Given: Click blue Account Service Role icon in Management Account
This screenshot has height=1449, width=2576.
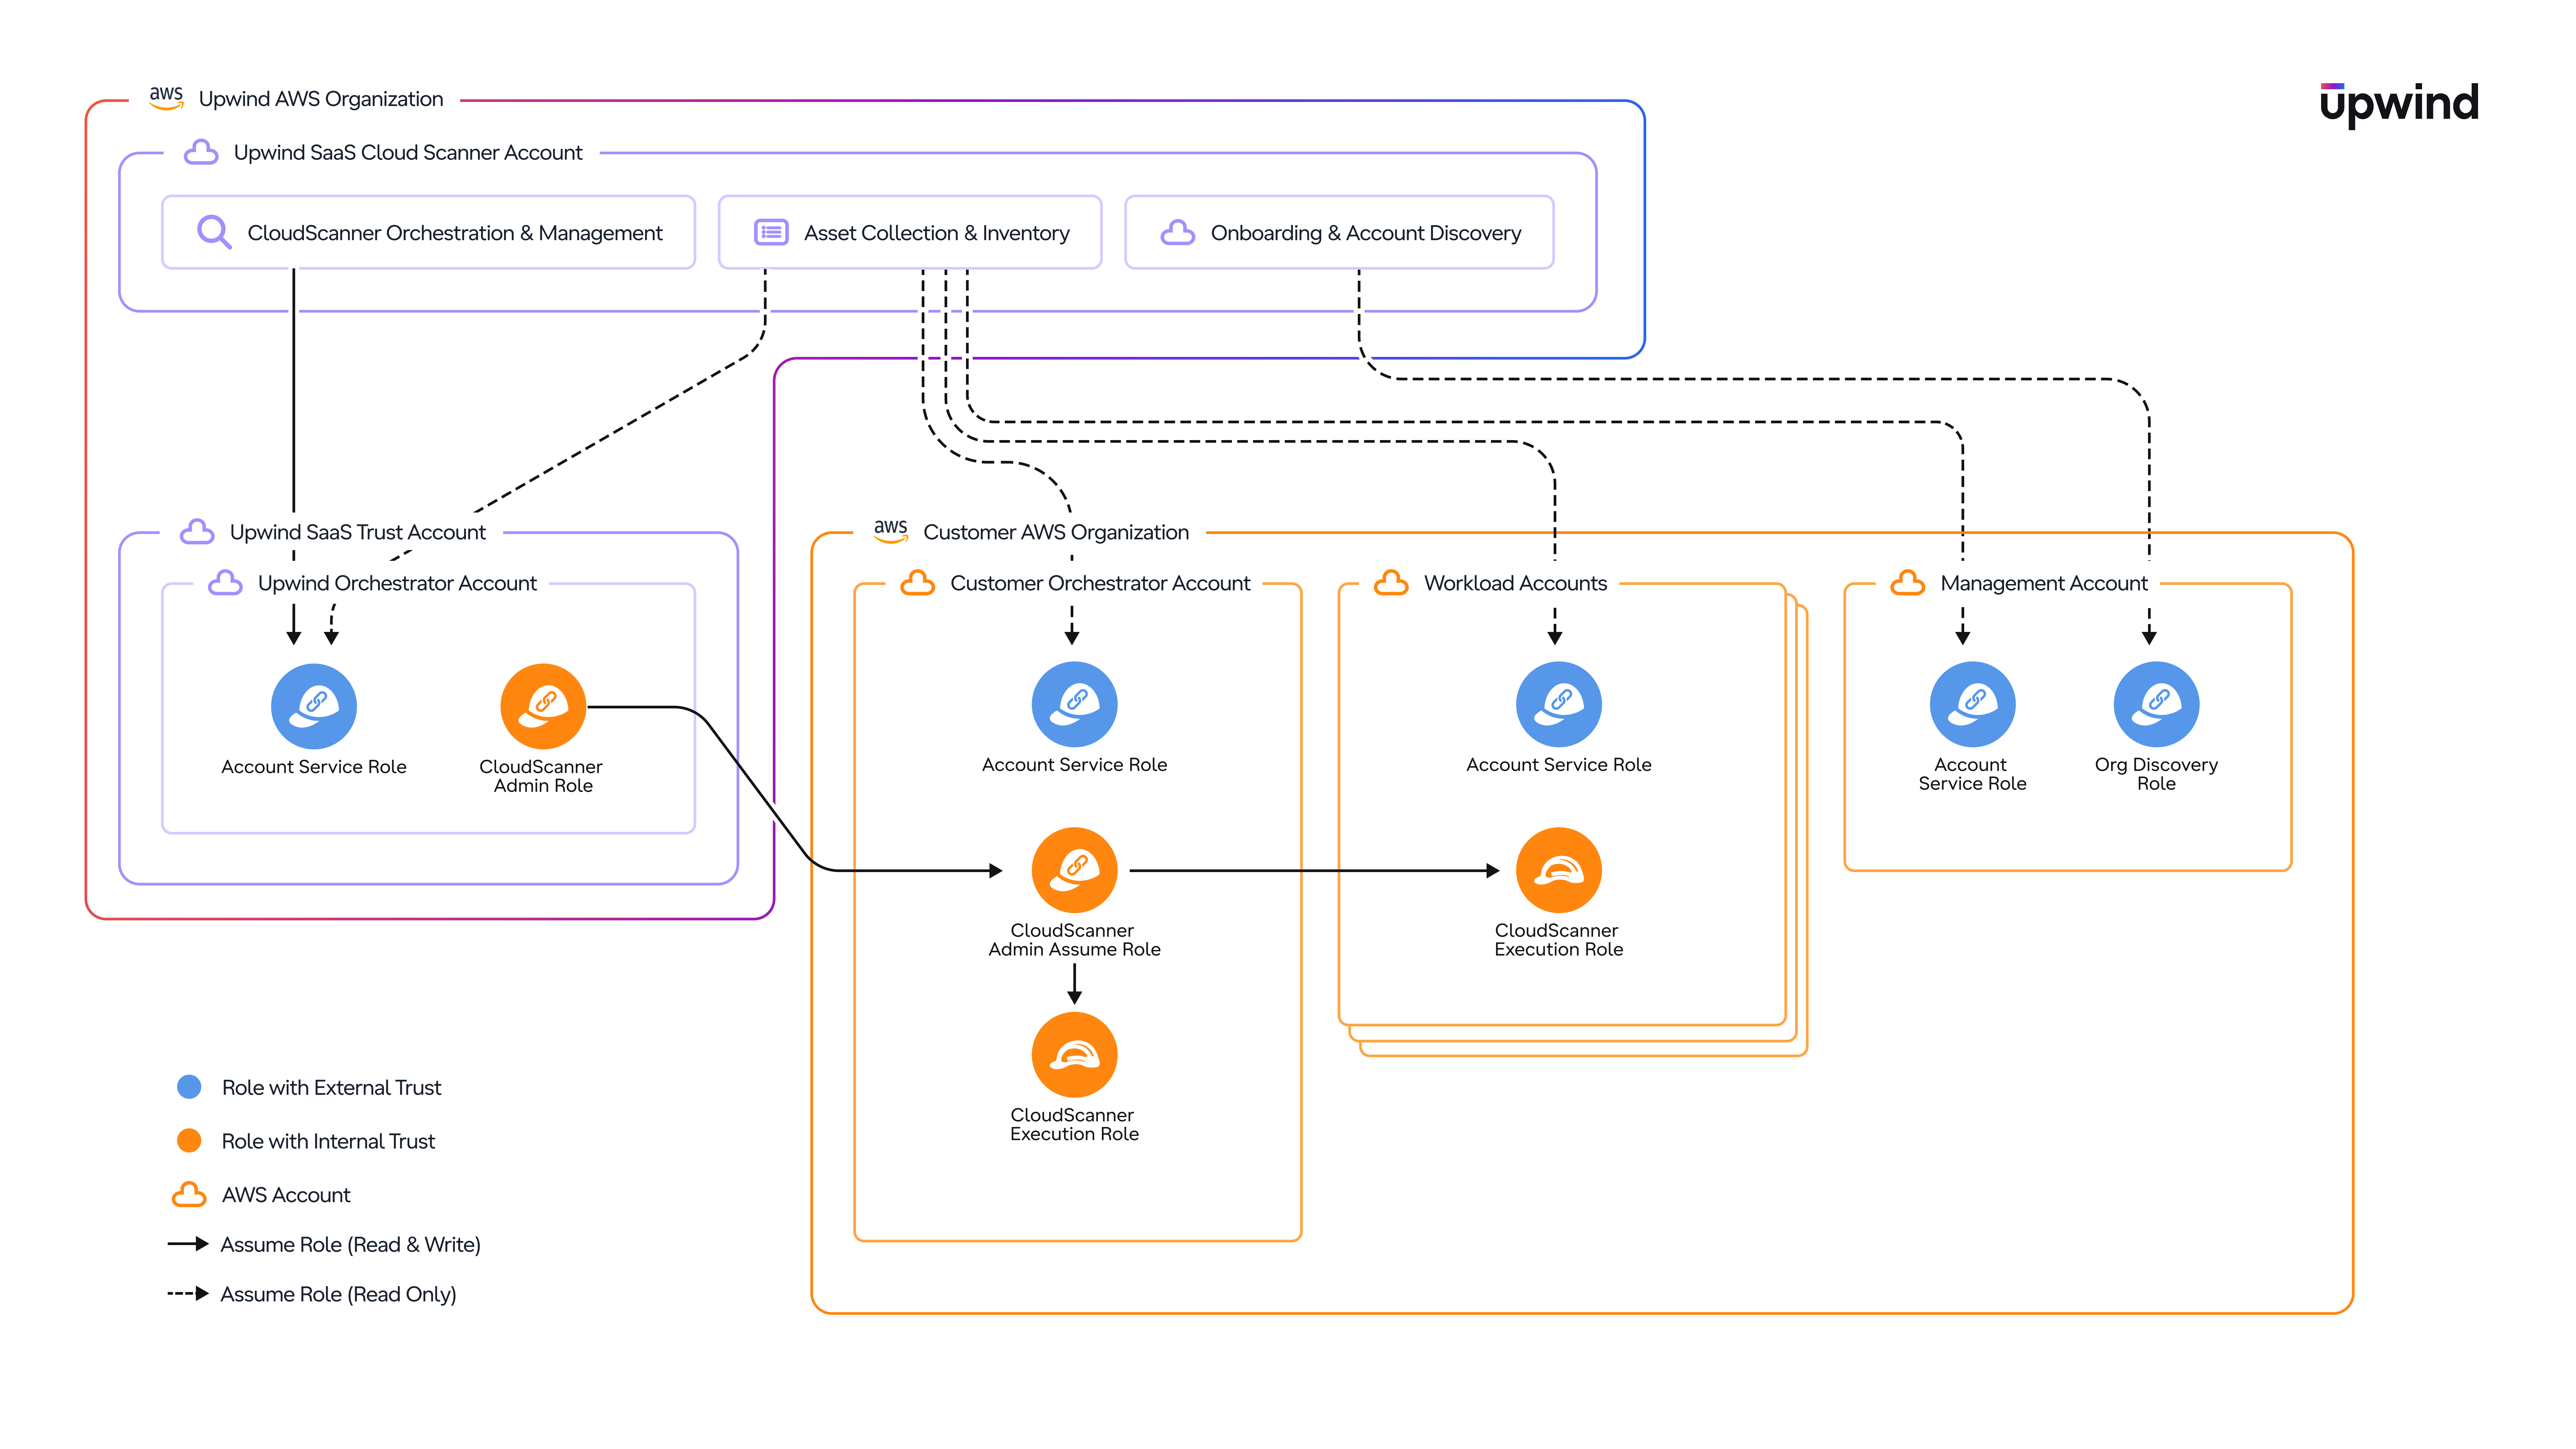Looking at the screenshot, I should tap(1972, 704).
